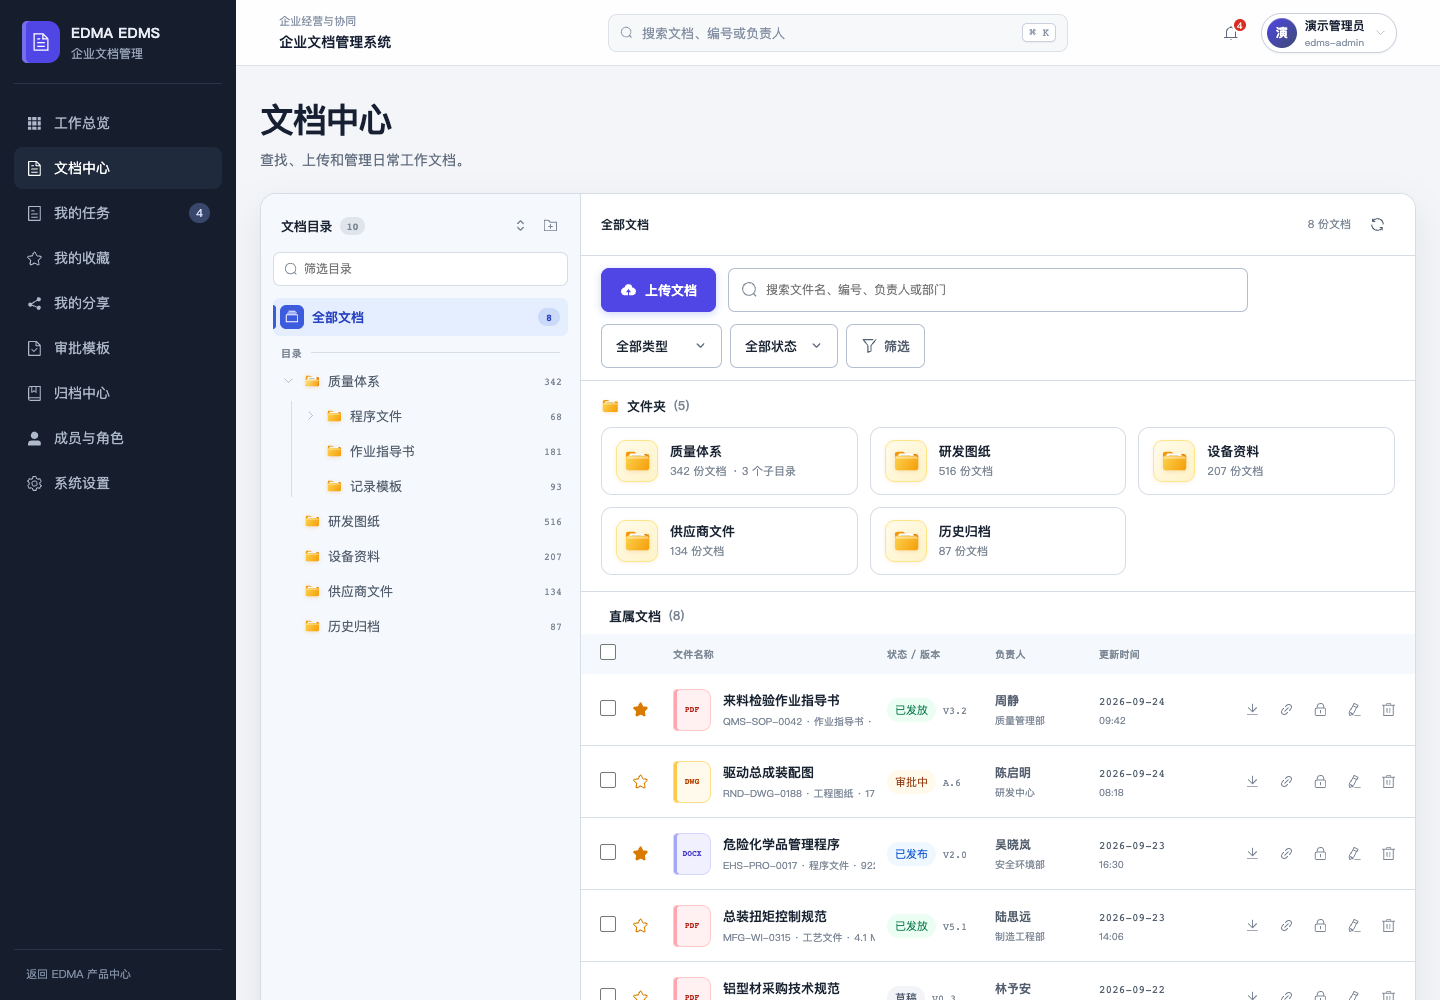Screen dimensions: 1440x1000
Task: Open 我的任务 in sidebar
Action: tap(118, 213)
